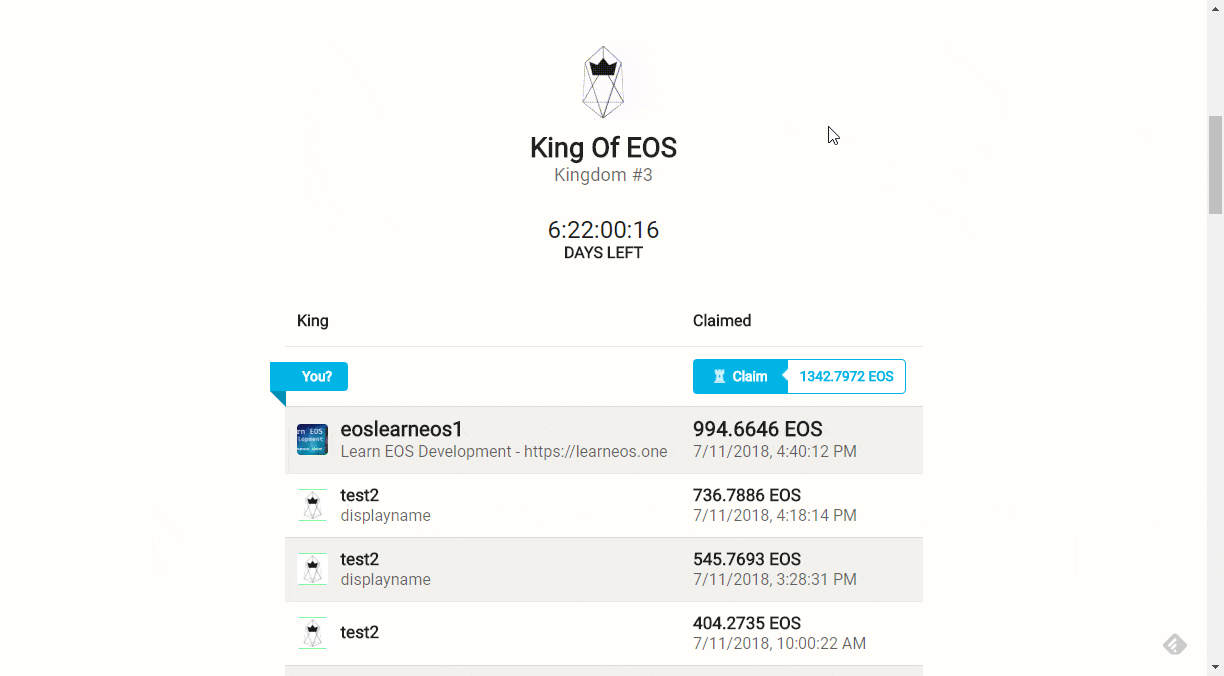Click the 6:22:00:16 countdown timer
This screenshot has height=676, width=1224.
pos(603,230)
